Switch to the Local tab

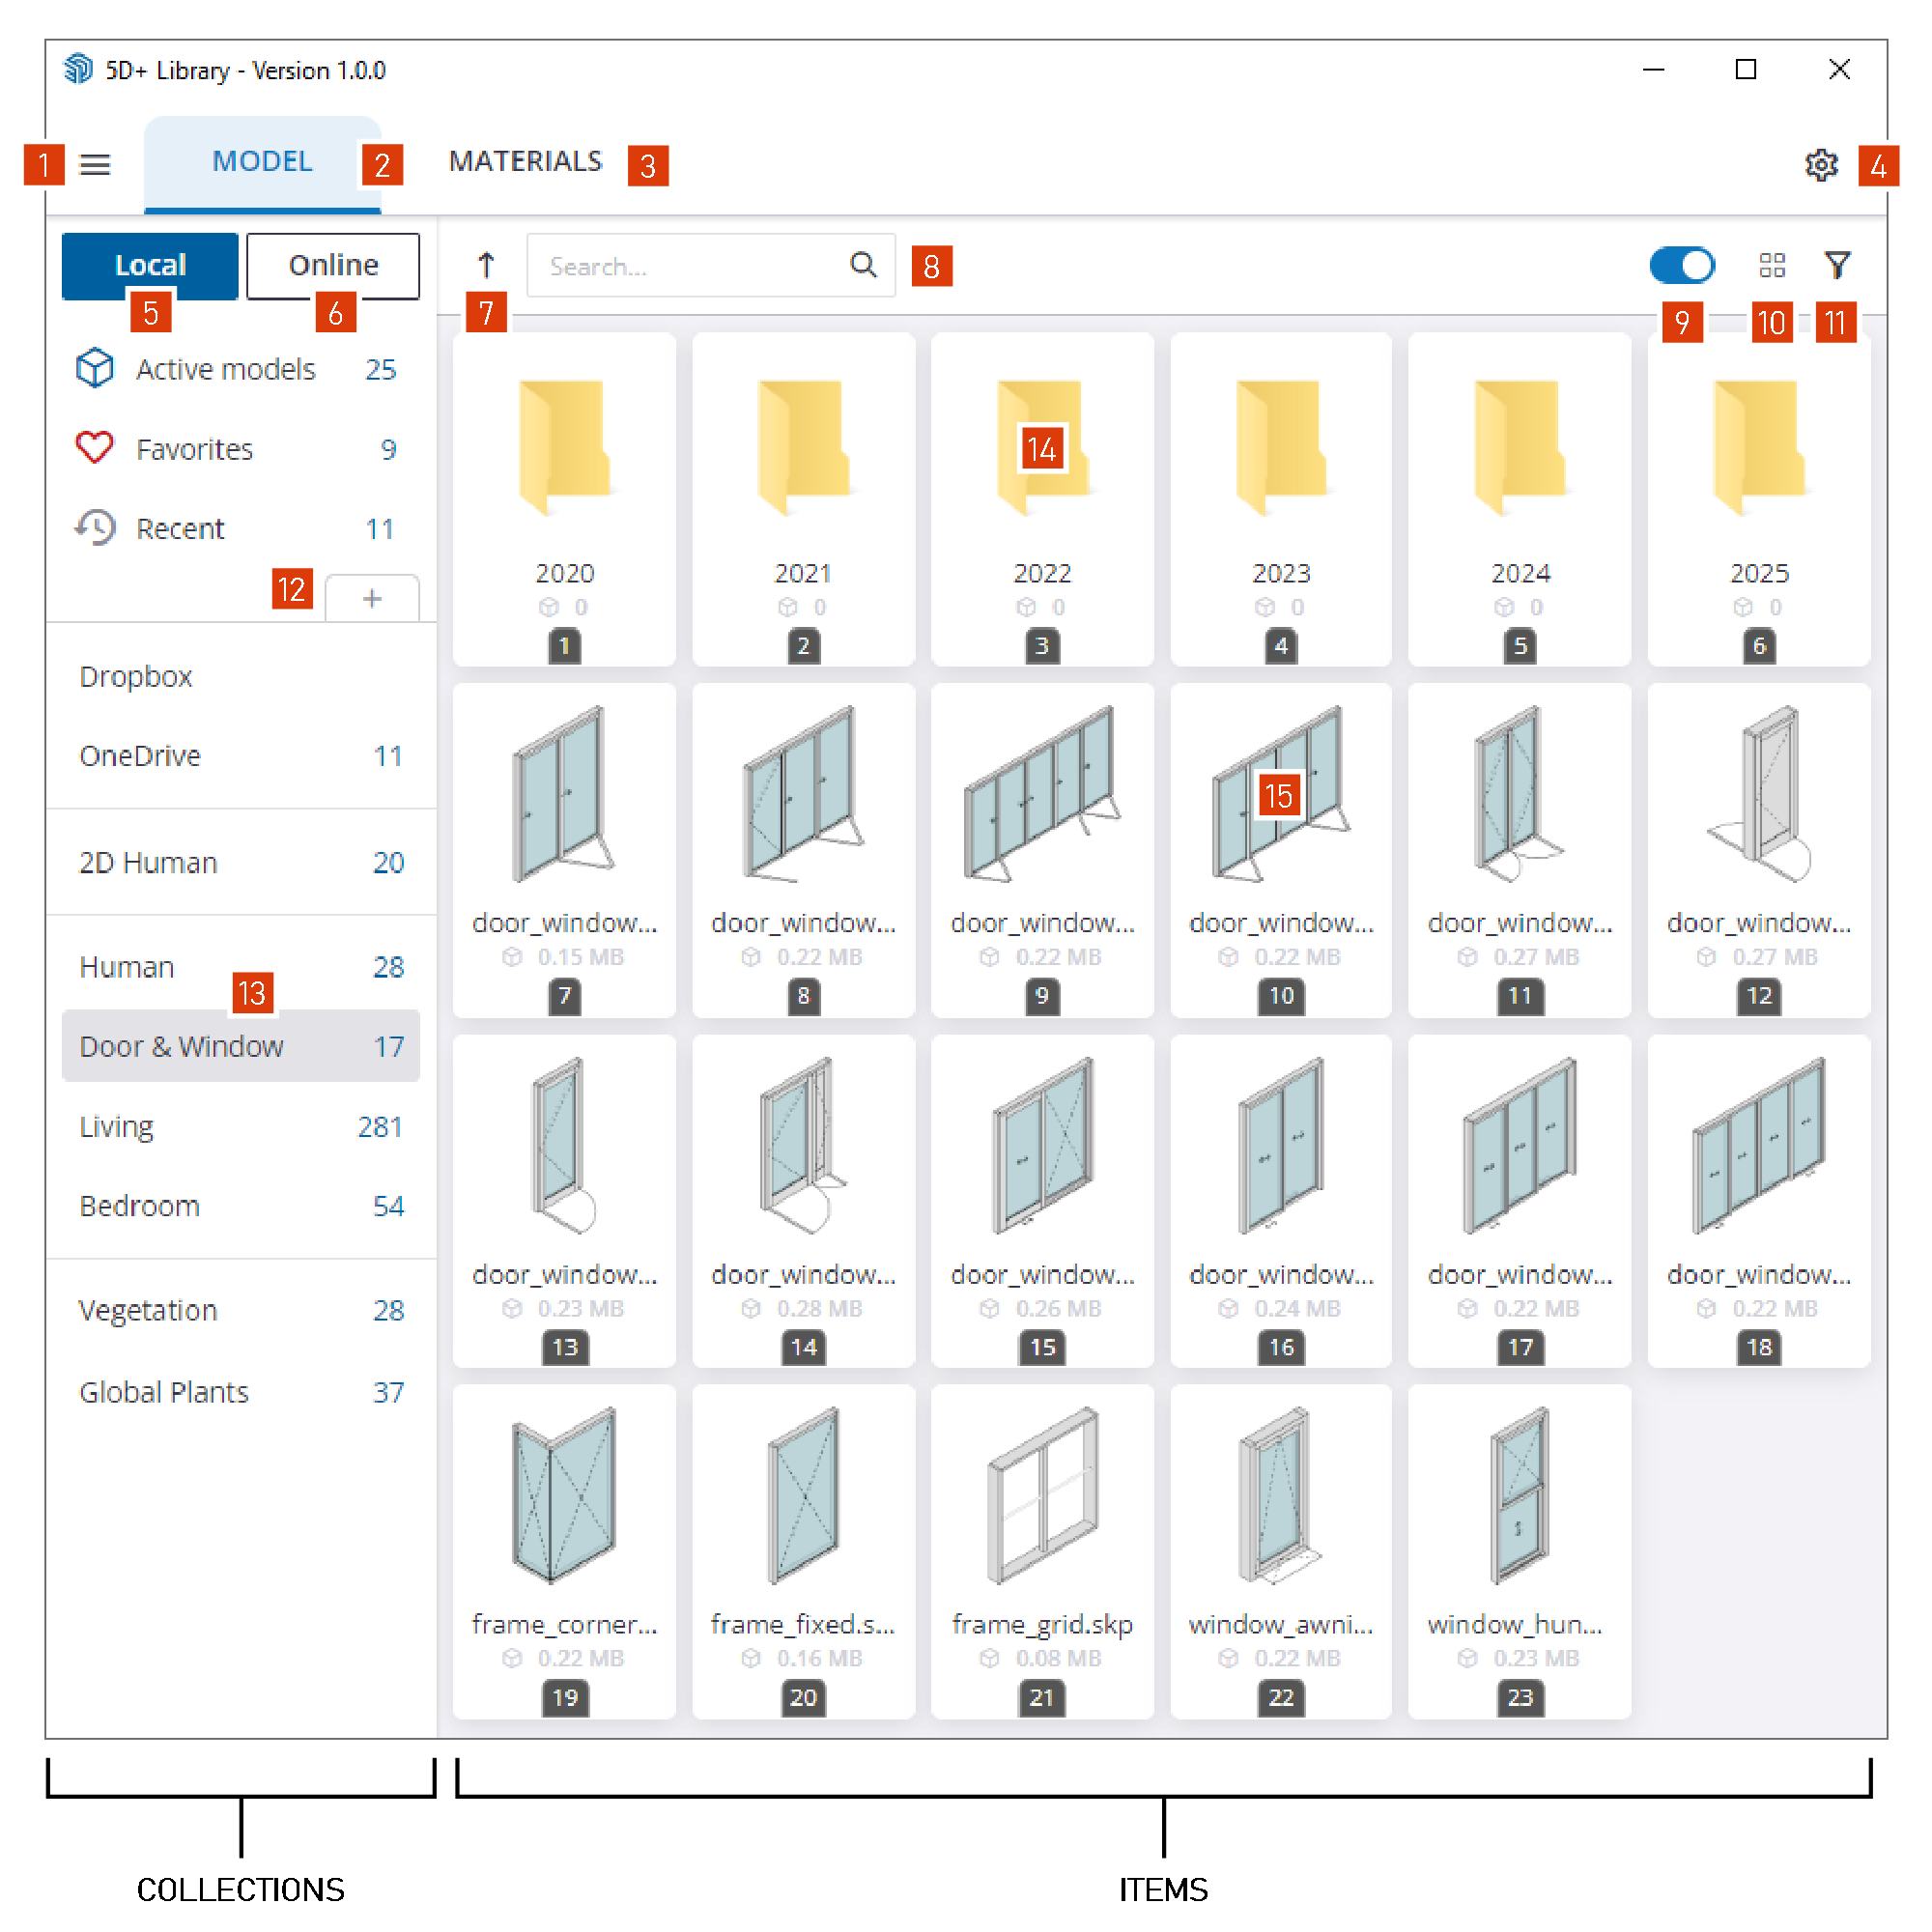(151, 266)
